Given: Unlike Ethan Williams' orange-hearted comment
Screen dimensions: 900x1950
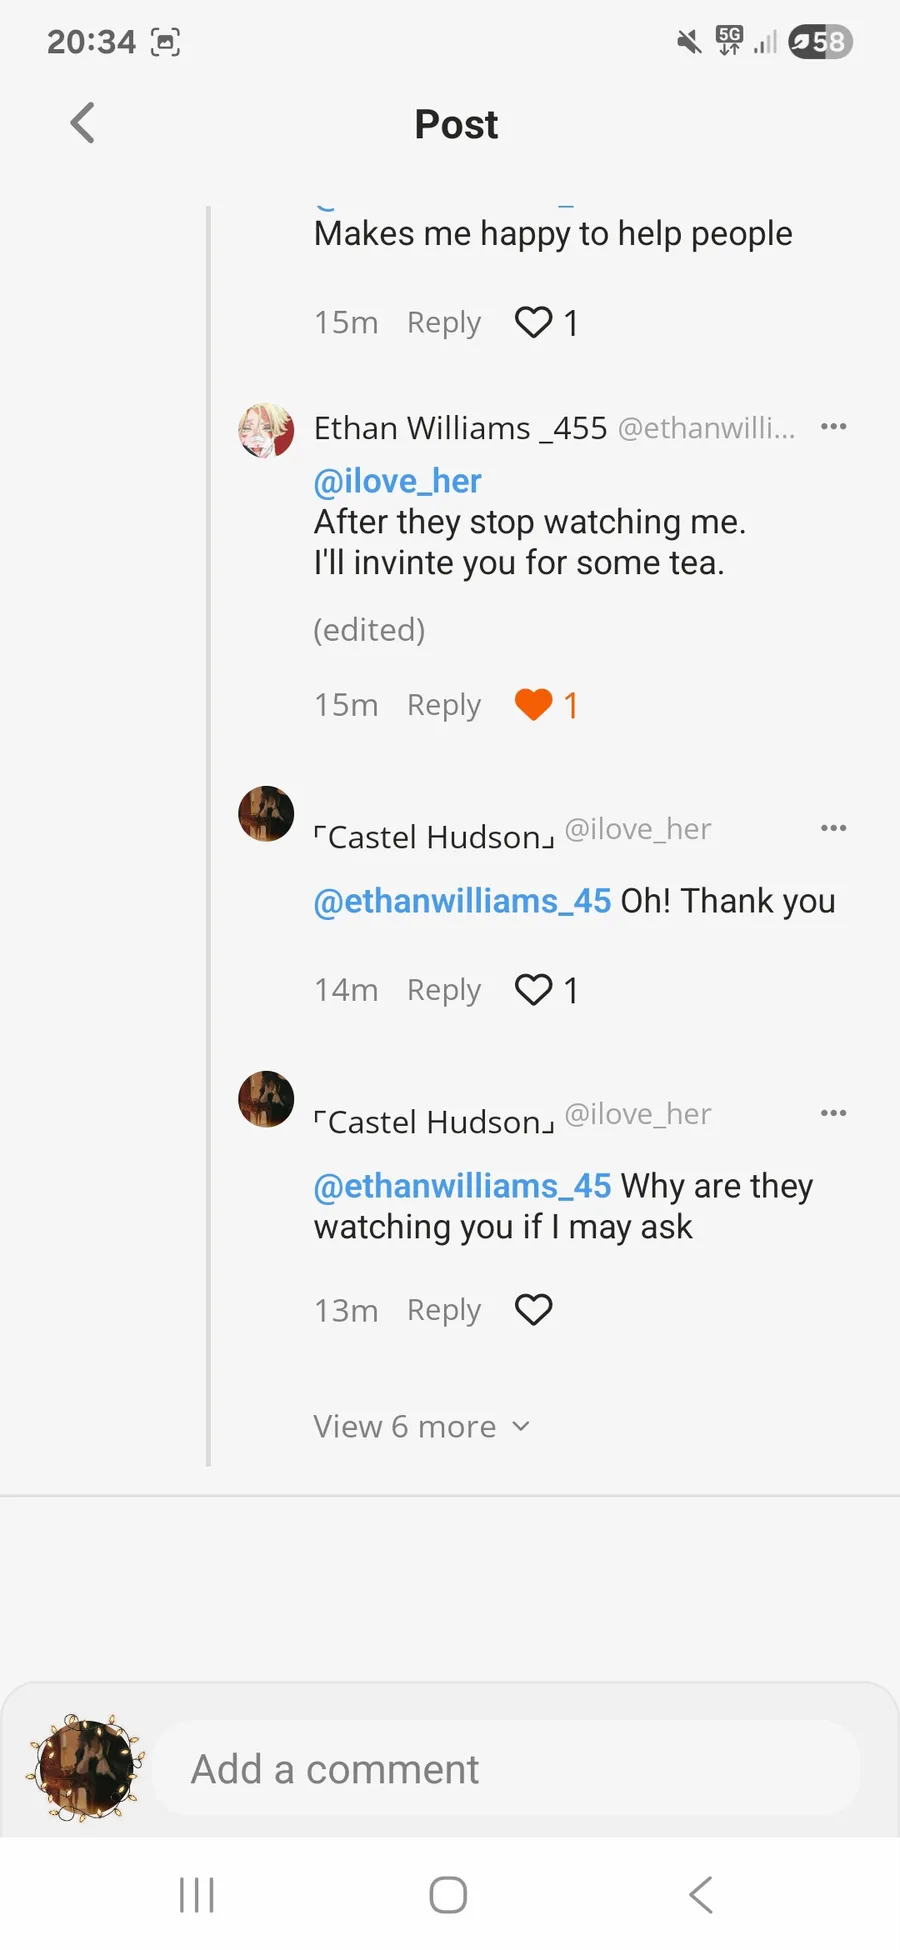Looking at the screenshot, I should (x=533, y=705).
